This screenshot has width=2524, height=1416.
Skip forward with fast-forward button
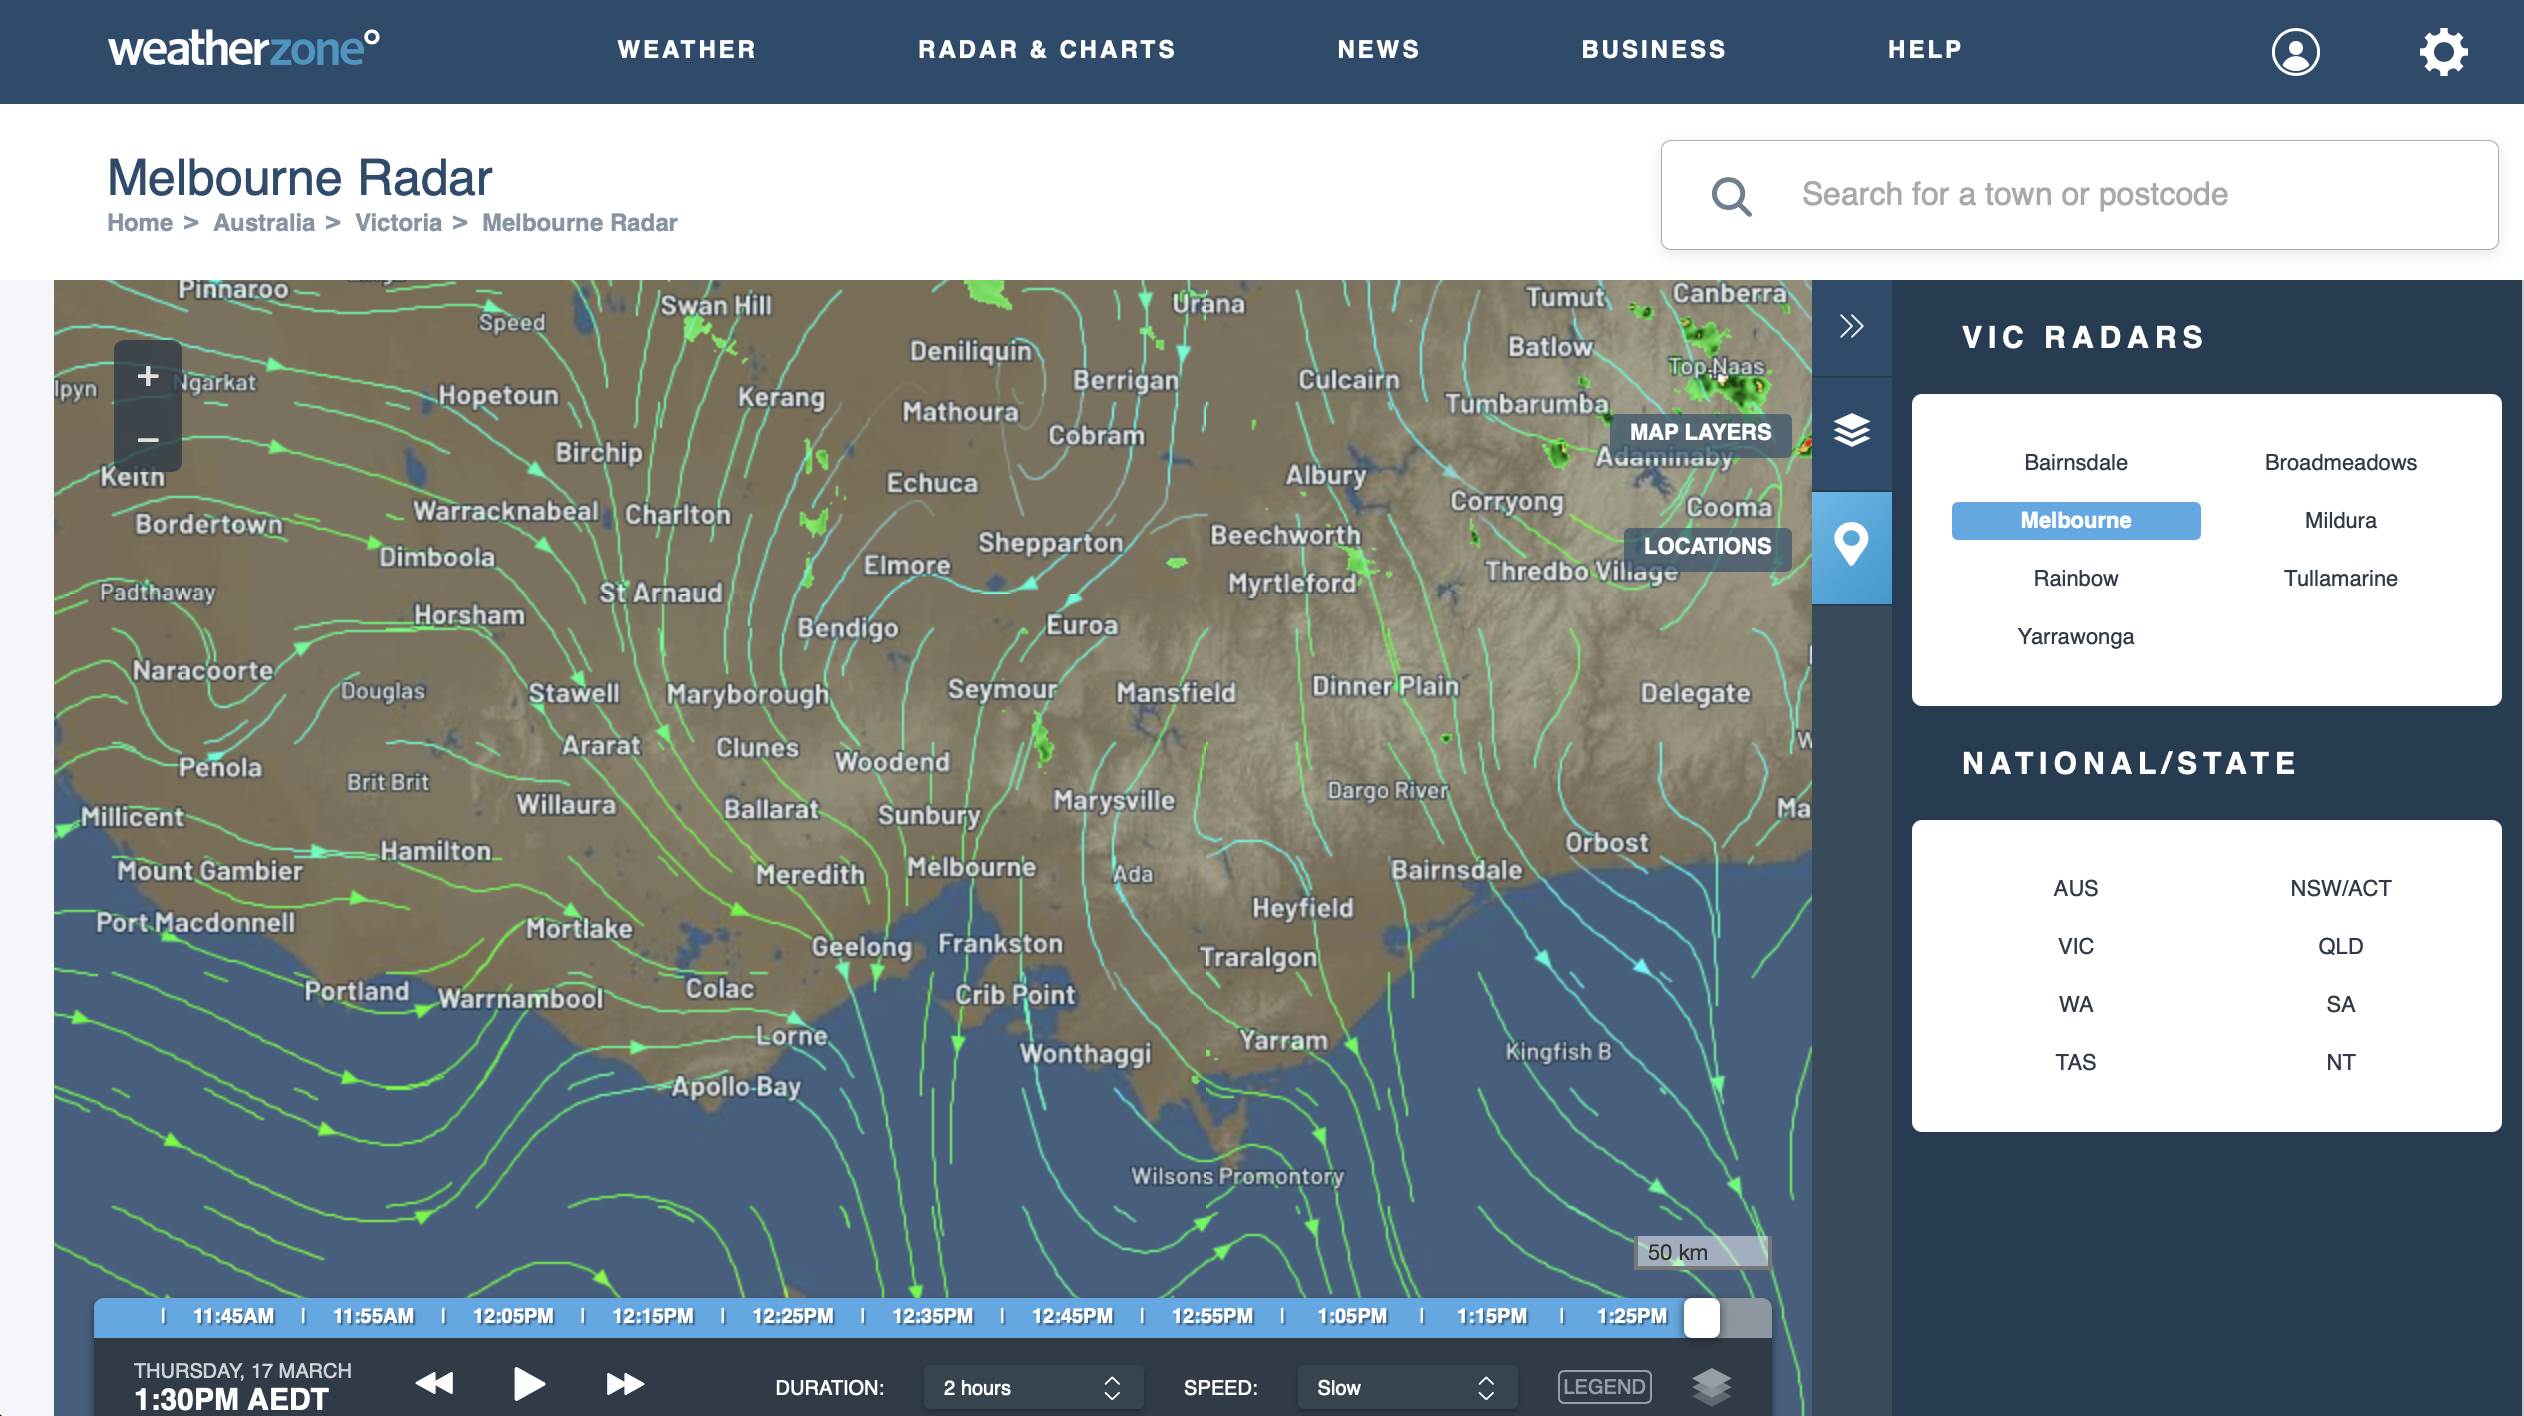tap(625, 1384)
